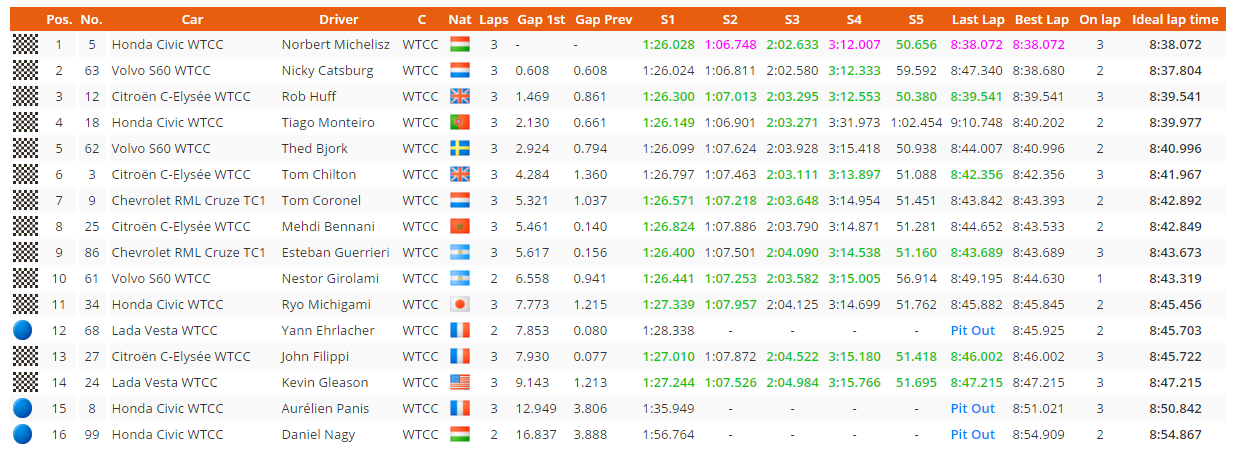The image size is (1237, 457).
Task: Click the blue pit status dot for Daniel Nagy
Action: pyautogui.click(x=23, y=434)
